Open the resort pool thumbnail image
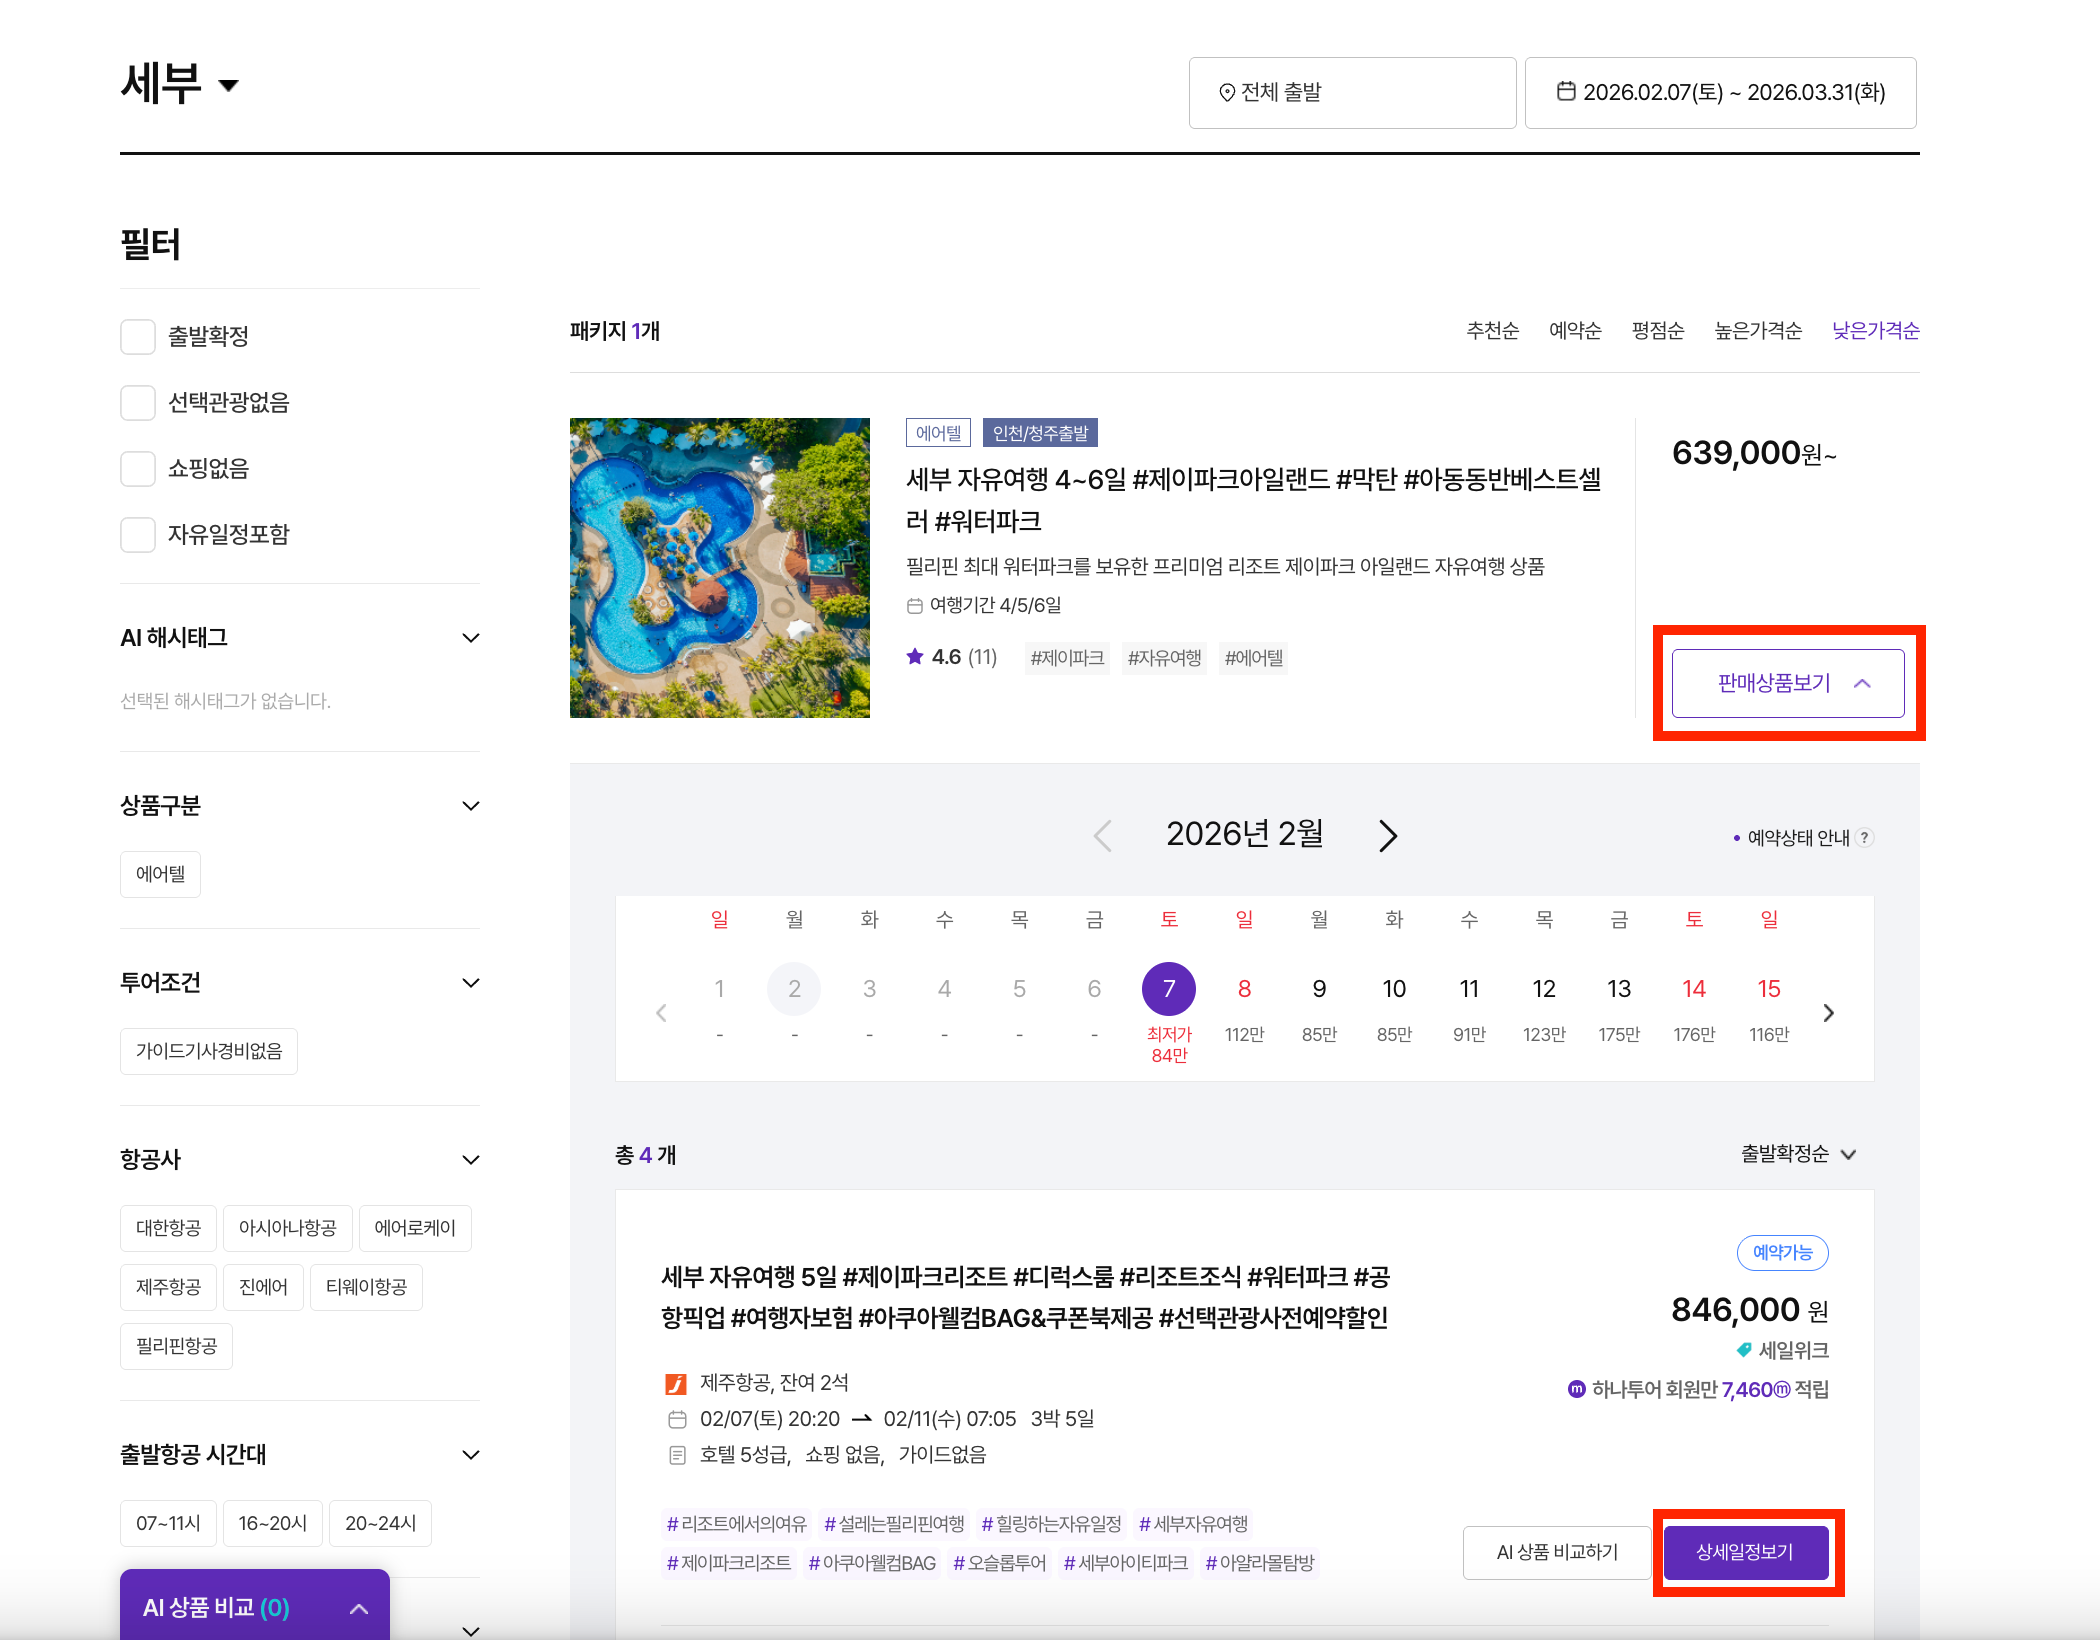The height and width of the screenshot is (1640, 2100). (719, 568)
